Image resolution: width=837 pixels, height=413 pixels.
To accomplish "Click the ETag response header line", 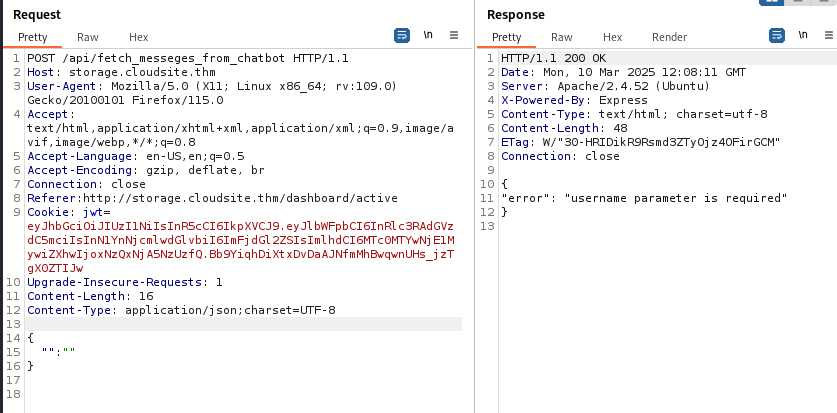I will [641, 142].
